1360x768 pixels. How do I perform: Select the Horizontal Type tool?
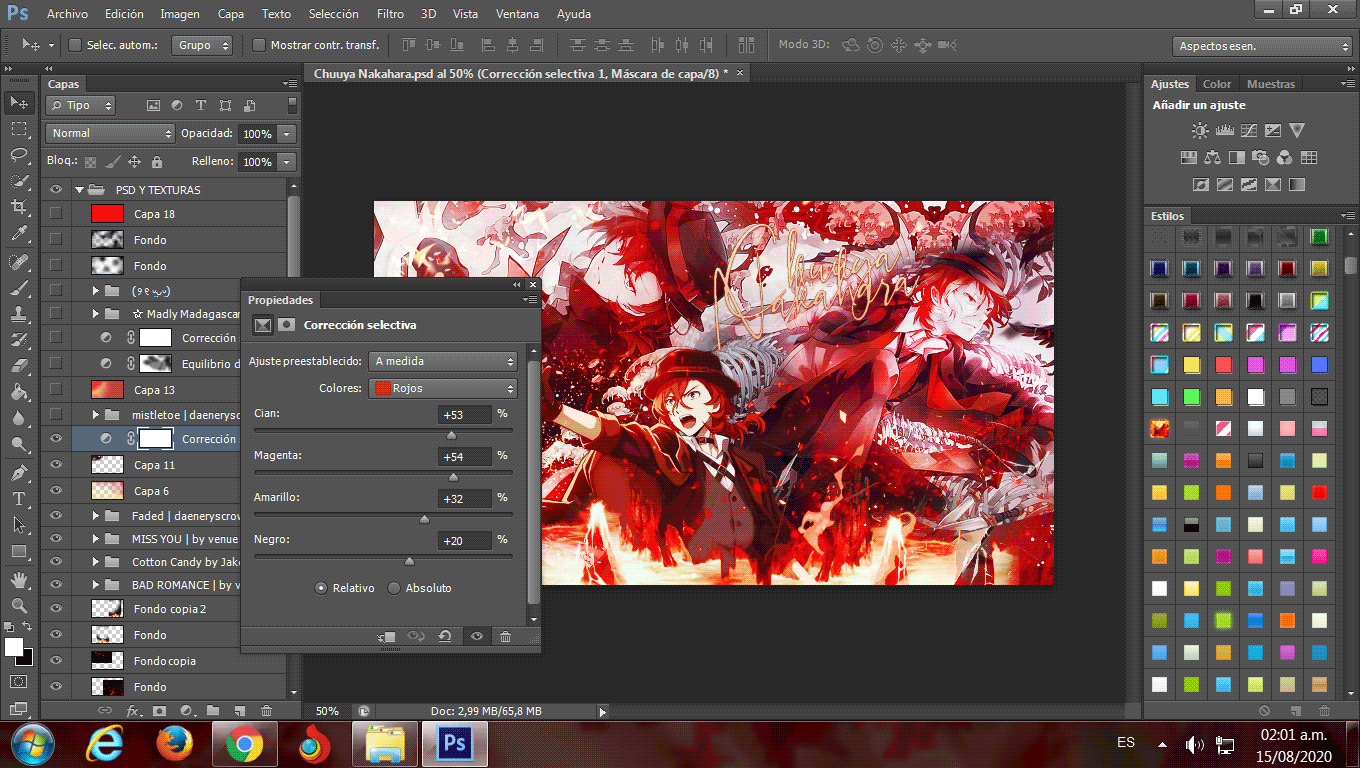click(19, 498)
